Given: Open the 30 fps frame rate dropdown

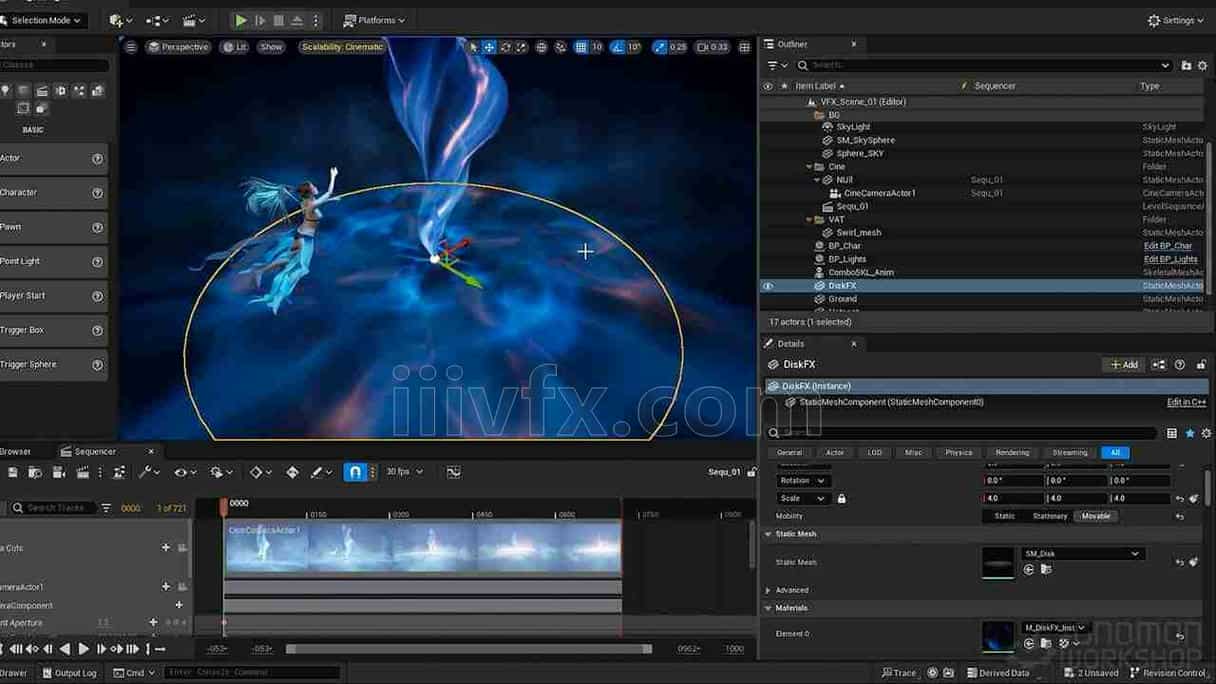Looking at the screenshot, I should tap(405, 472).
